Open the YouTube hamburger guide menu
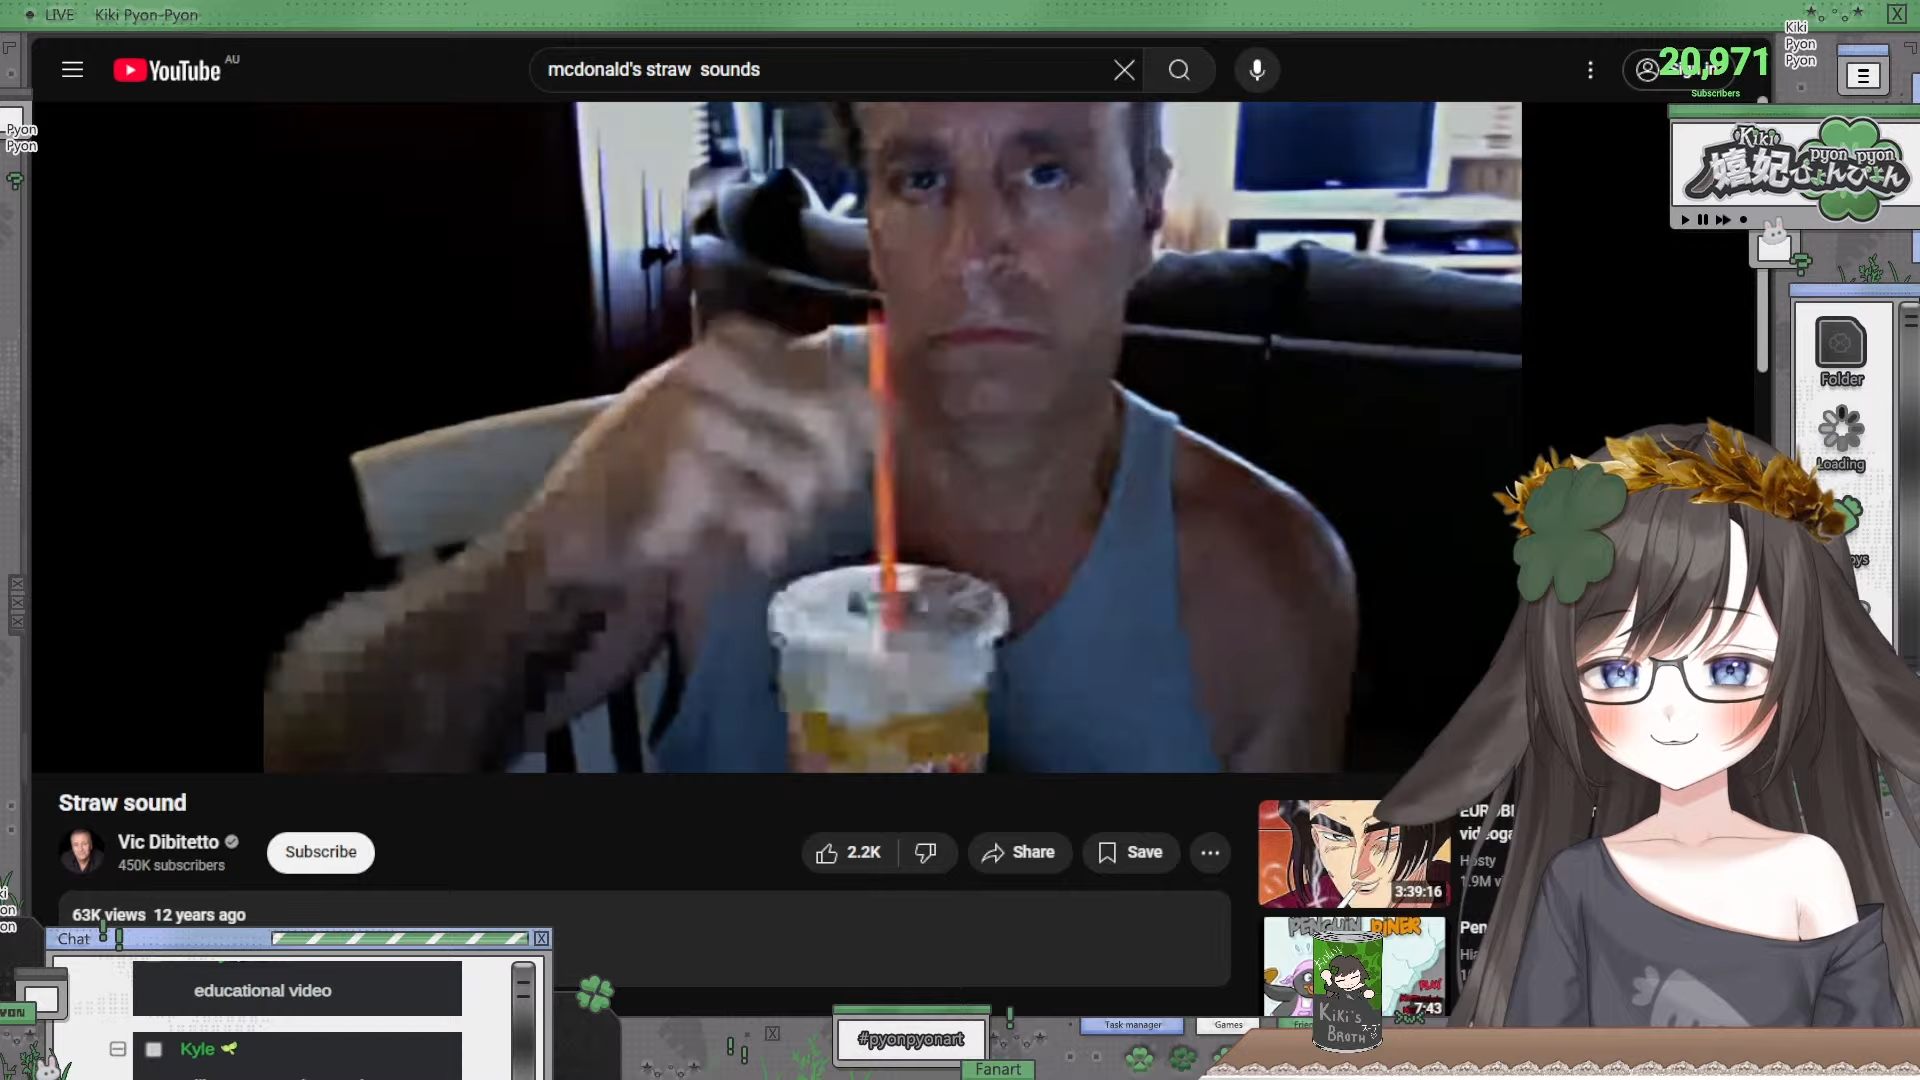 tap(72, 70)
